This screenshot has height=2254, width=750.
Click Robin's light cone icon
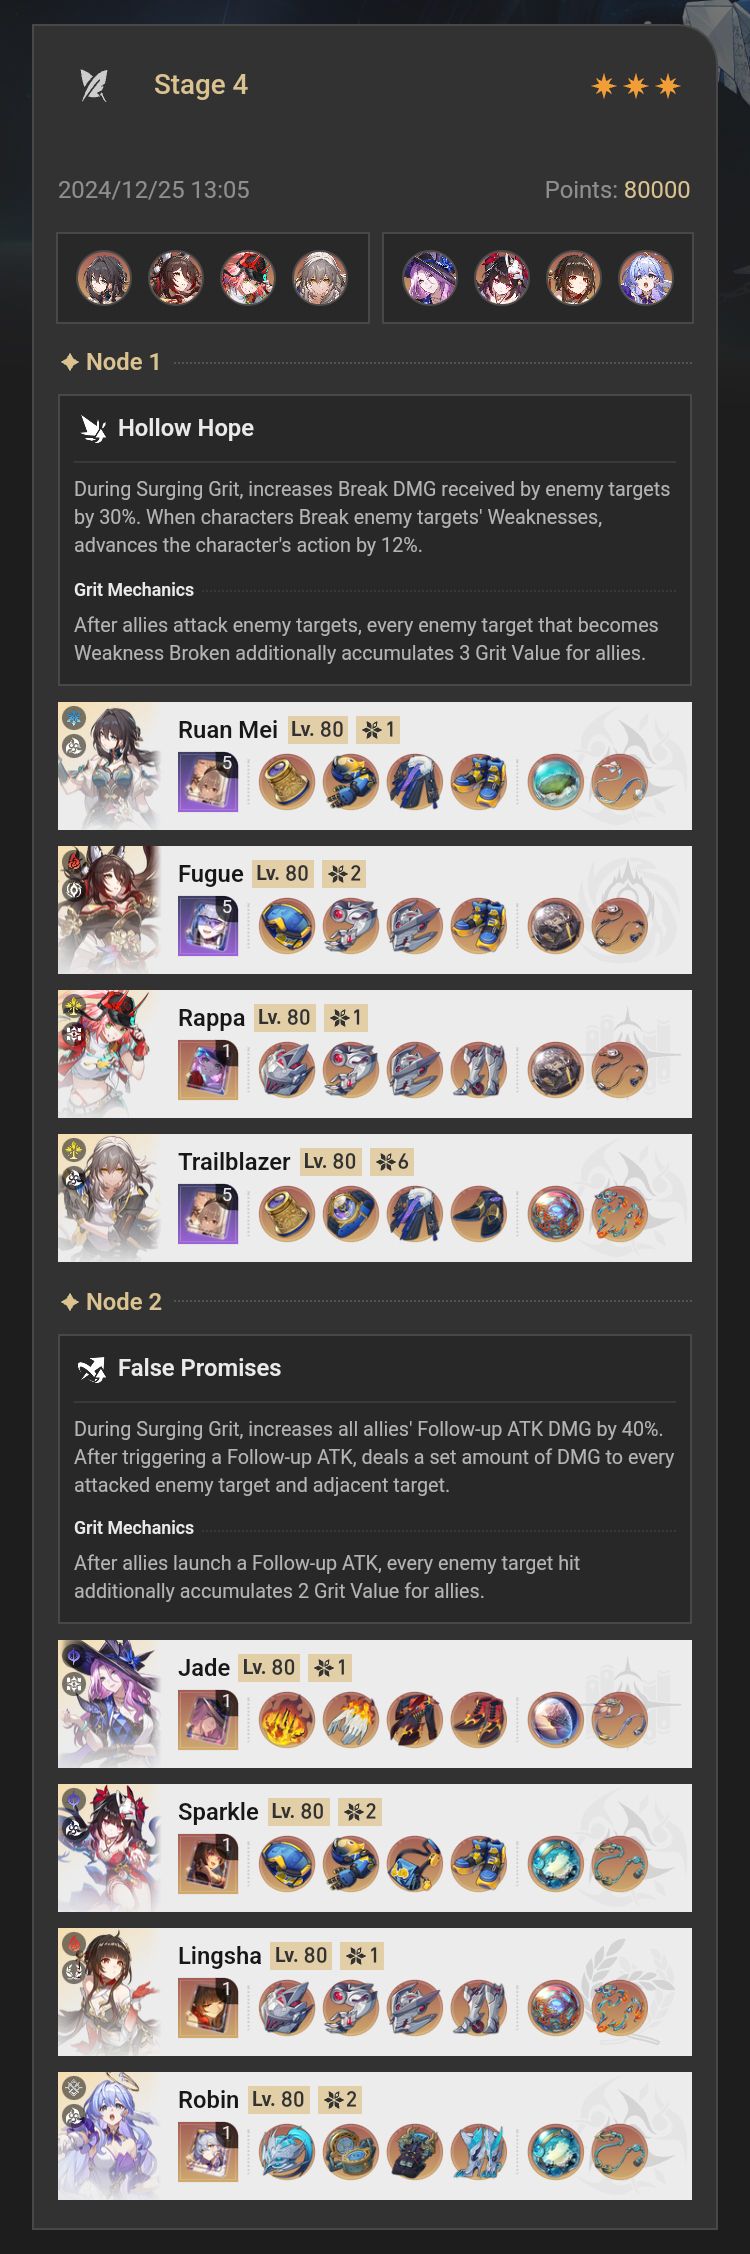click(x=208, y=2152)
